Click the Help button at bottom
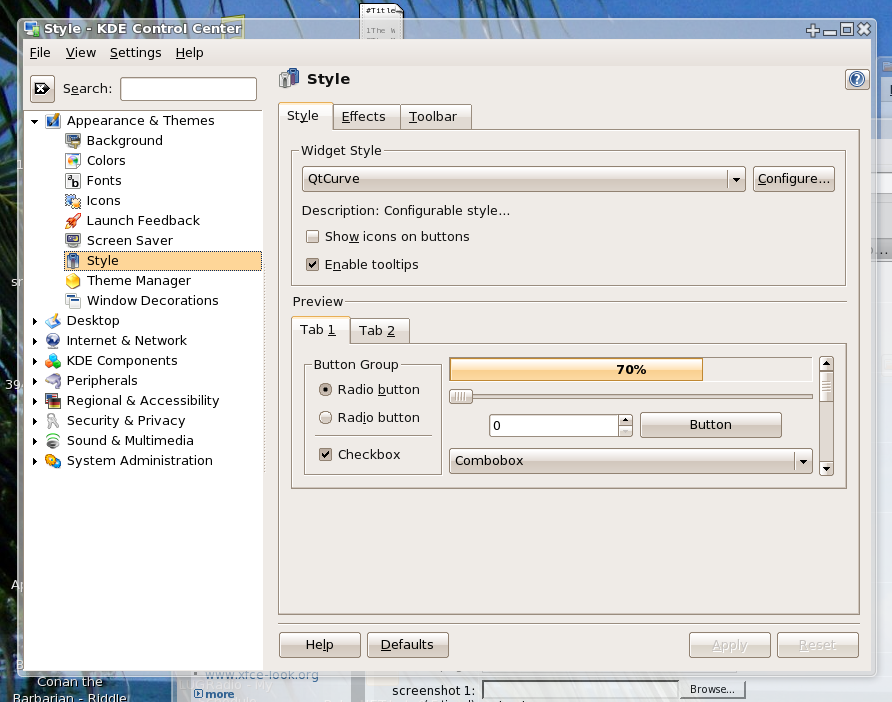892x702 pixels. tap(320, 645)
